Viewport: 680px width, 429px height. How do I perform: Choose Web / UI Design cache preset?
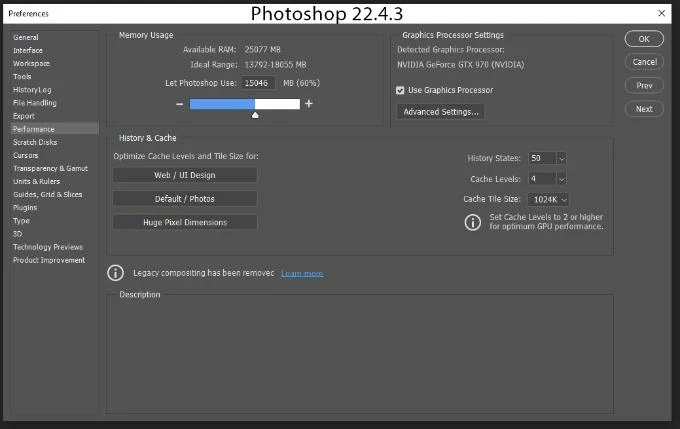(x=185, y=175)
